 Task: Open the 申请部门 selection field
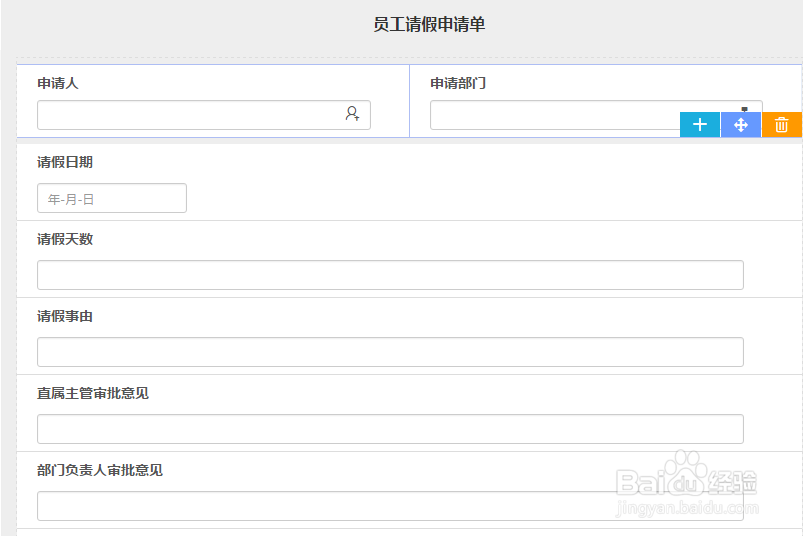(596, 115)
